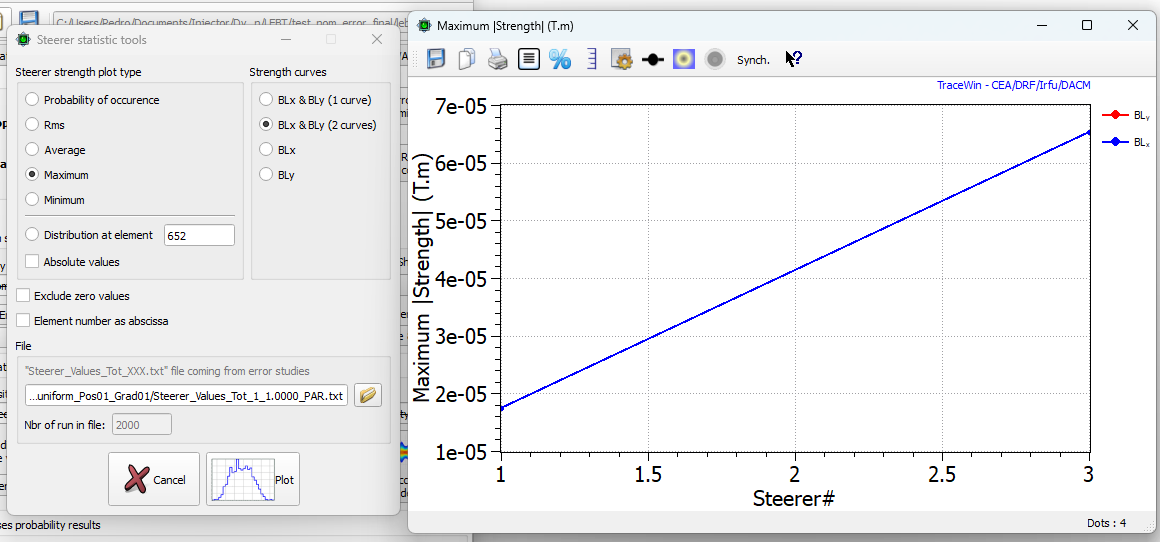Click the What's This help cursor icon

pos(793,60)
